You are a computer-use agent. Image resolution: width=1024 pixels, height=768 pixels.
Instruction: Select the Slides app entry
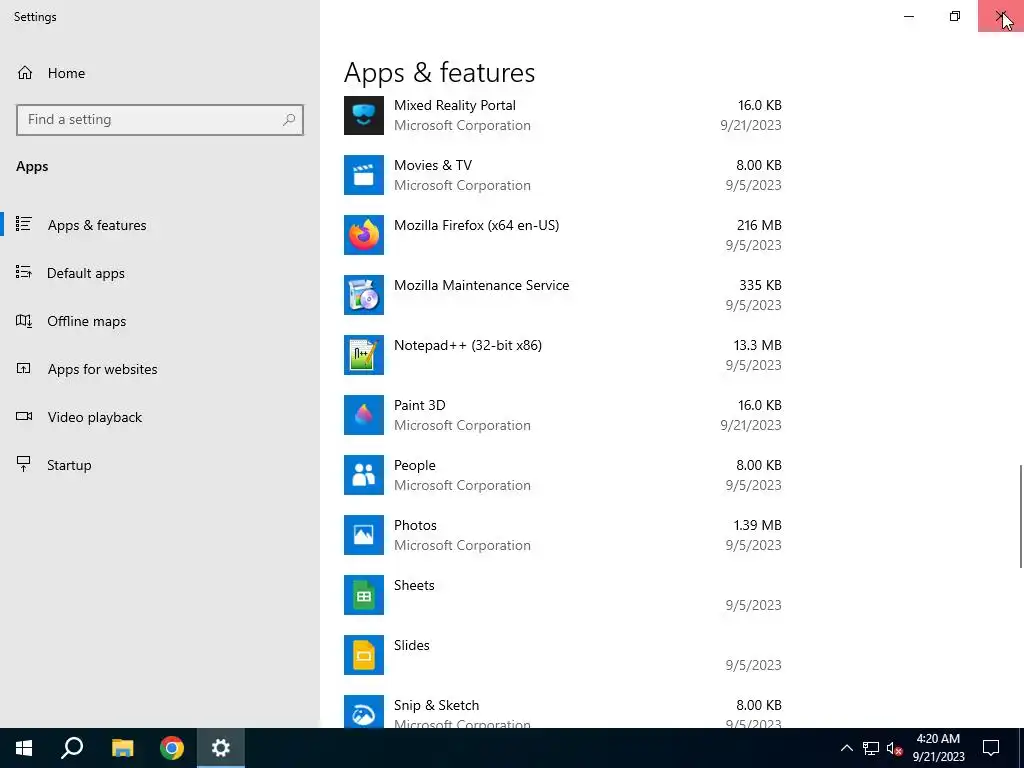click(563, 656)
